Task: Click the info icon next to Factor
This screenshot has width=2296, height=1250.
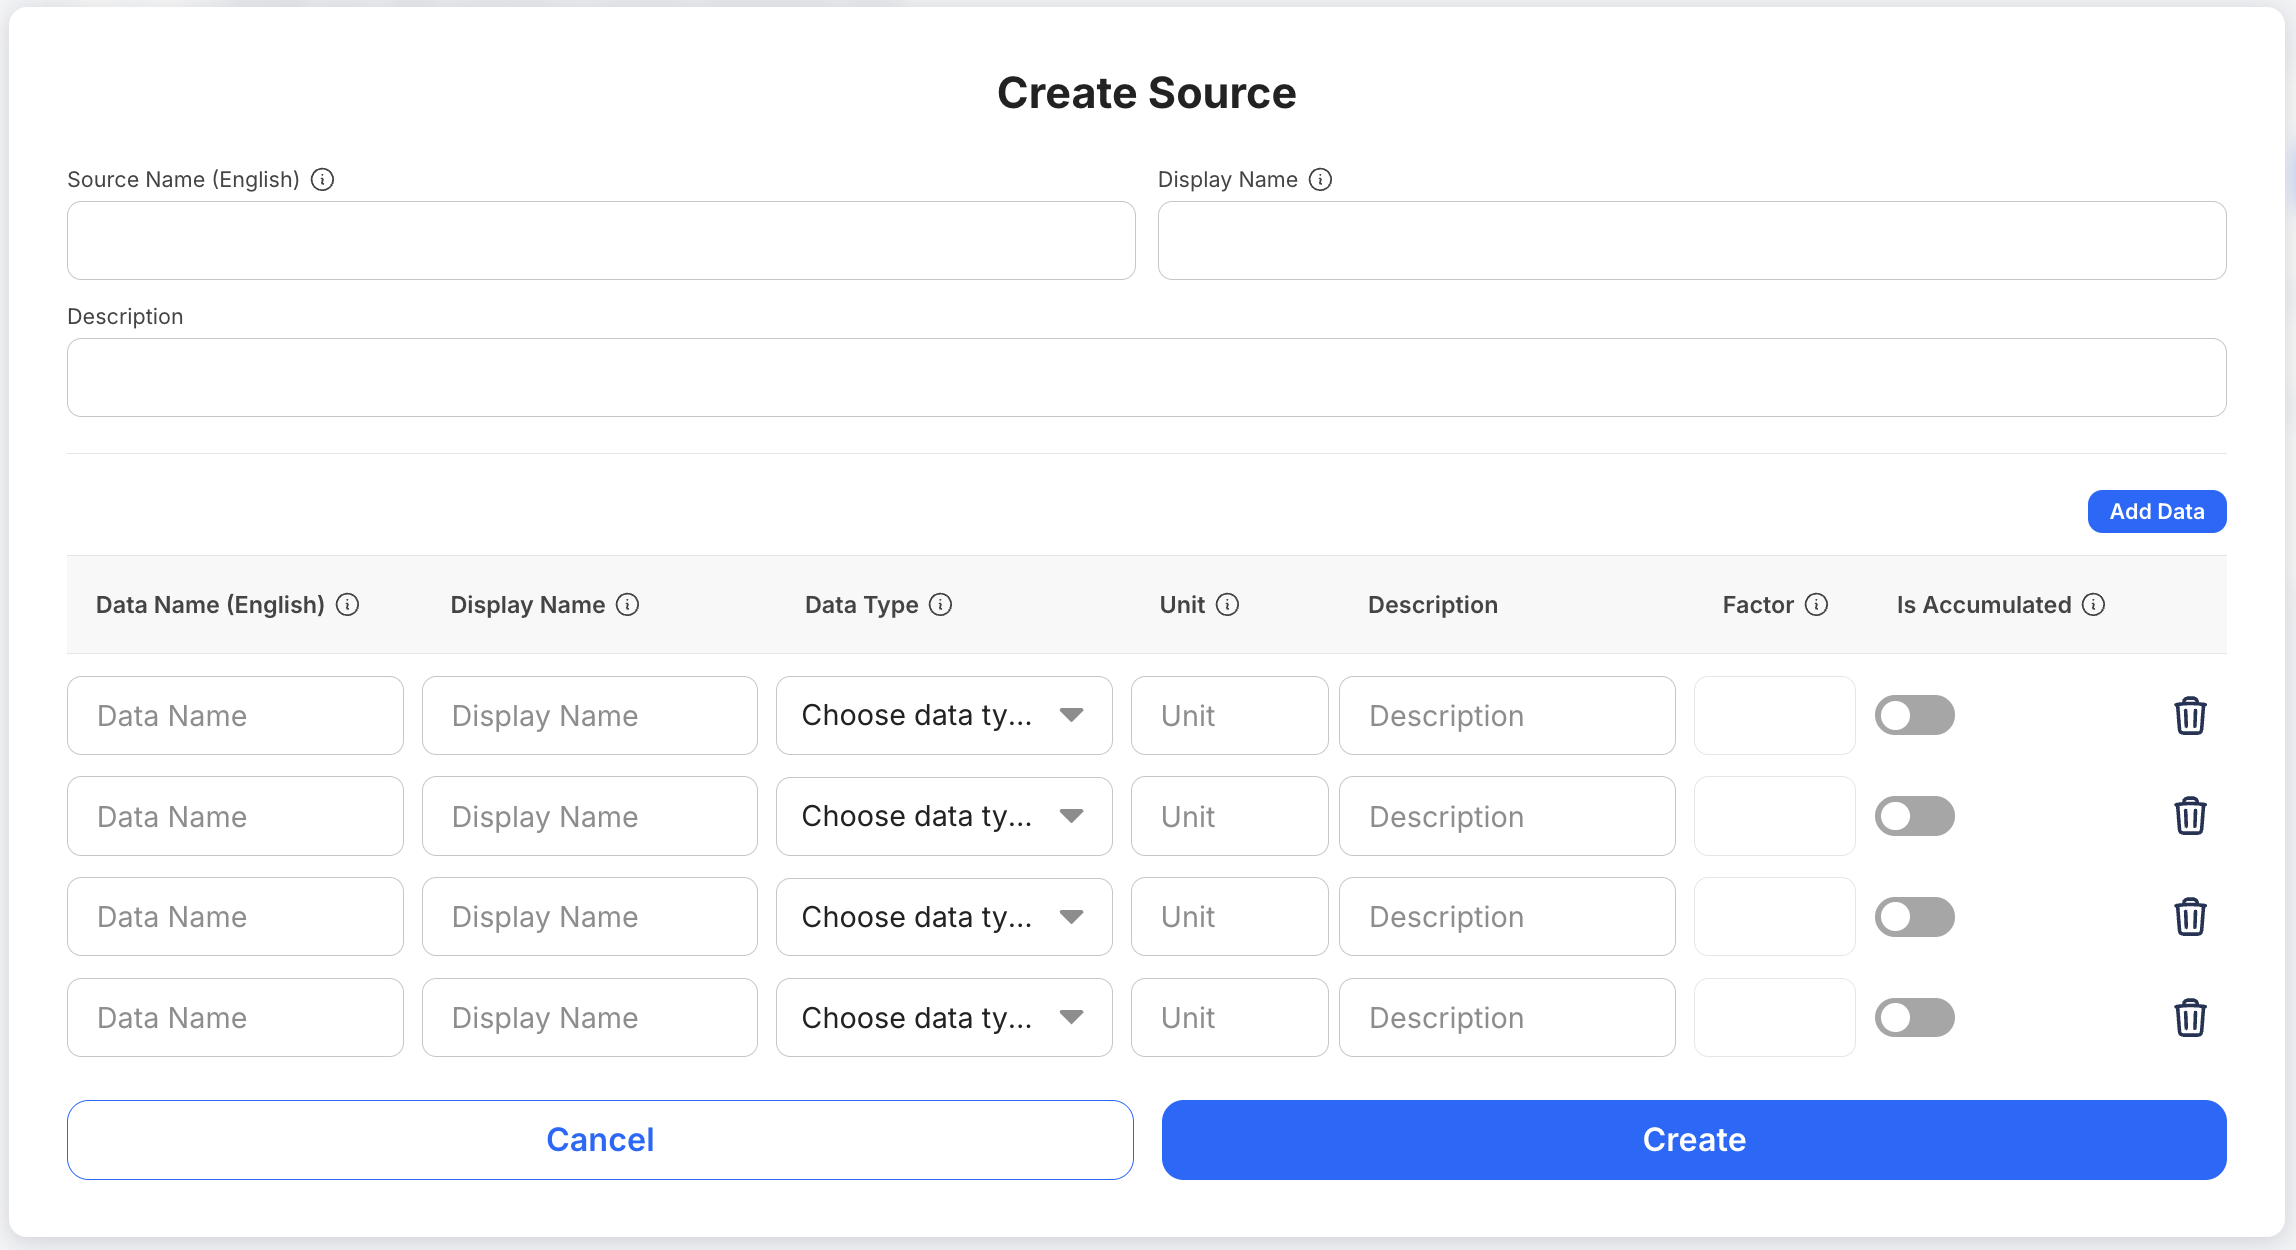Action: point(1817,604)
